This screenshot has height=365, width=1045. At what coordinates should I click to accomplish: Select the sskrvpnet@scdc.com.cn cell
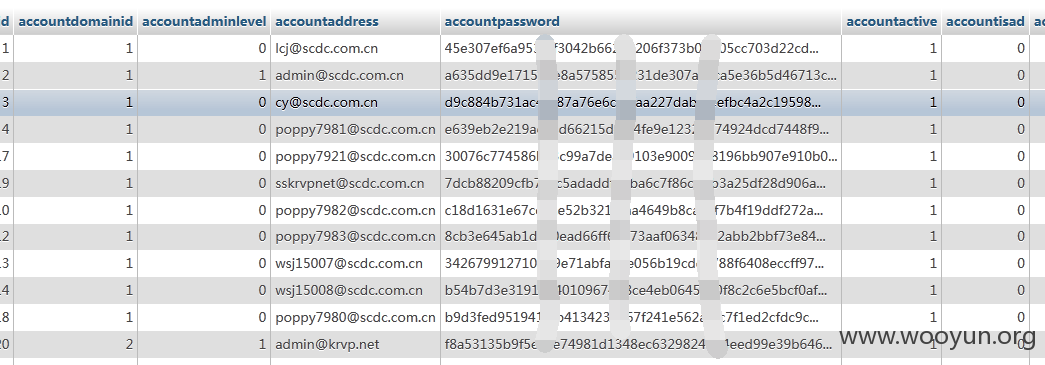click(x=355, y=183)
